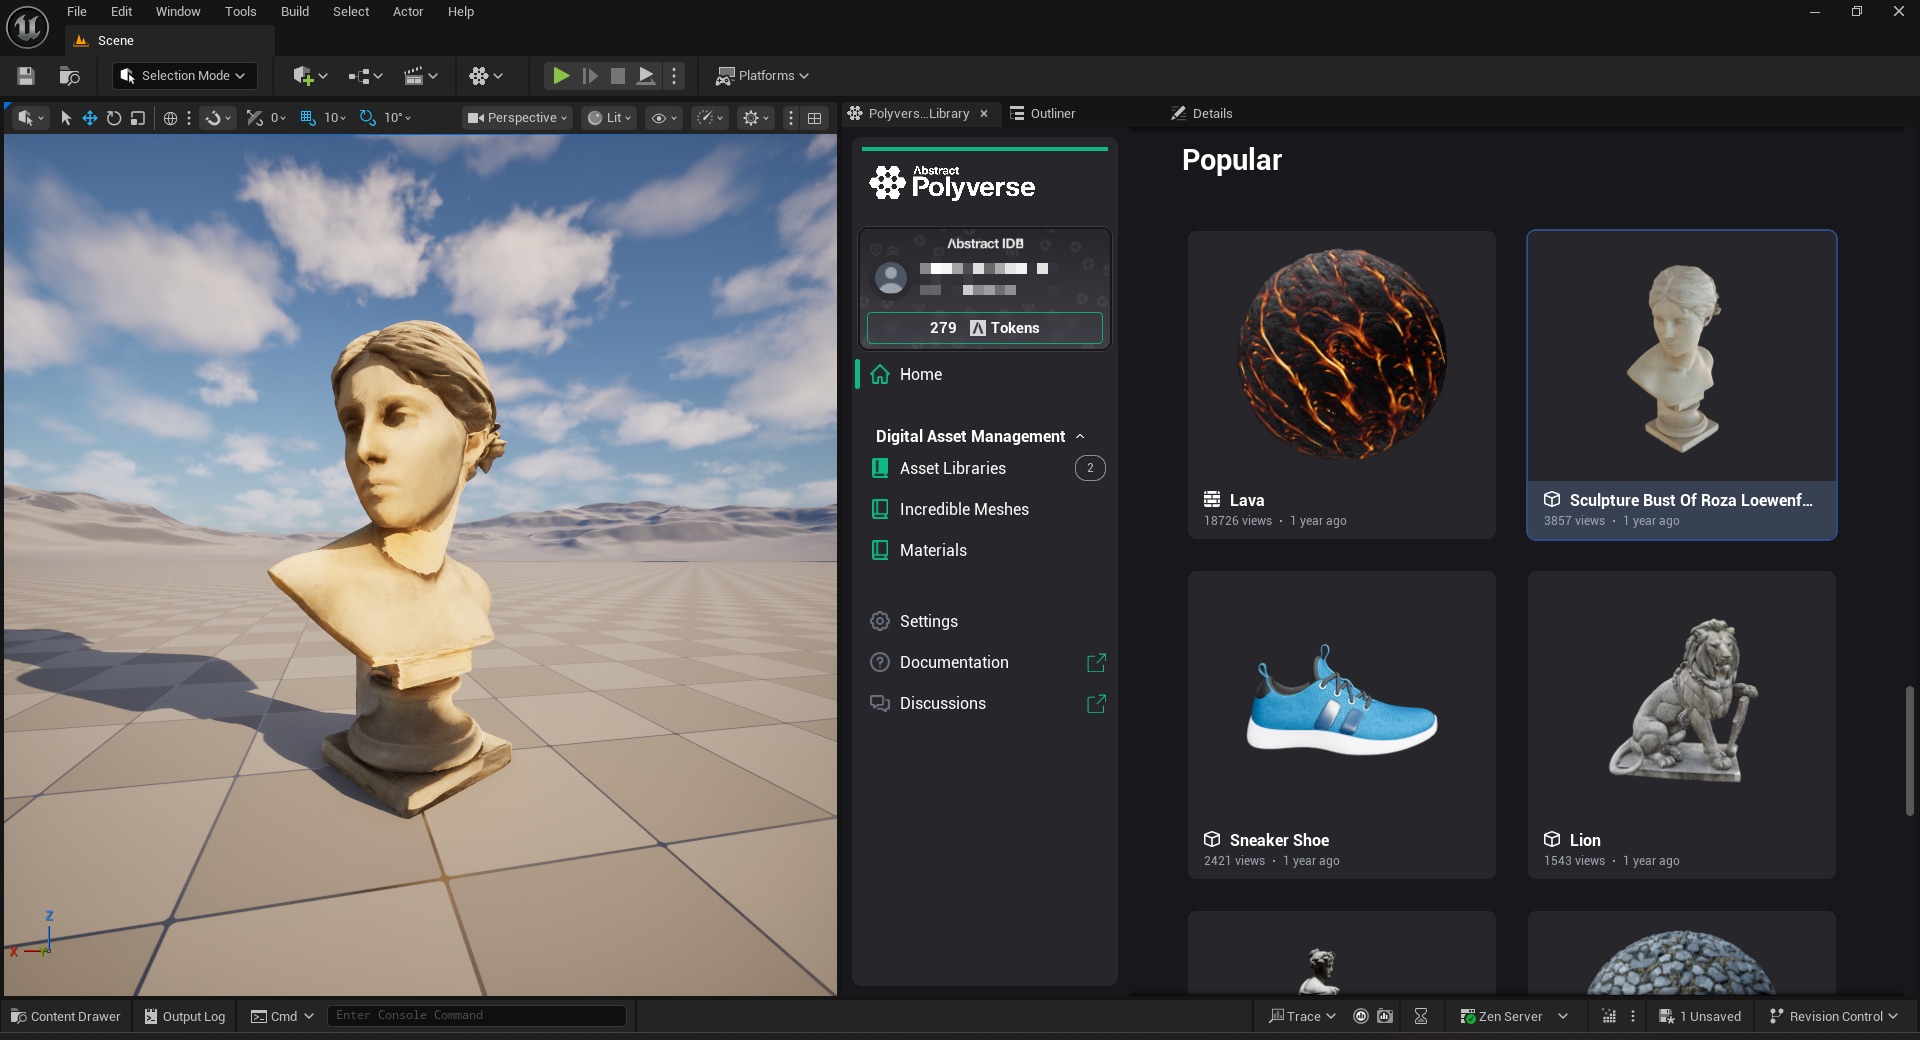Open the Cmd console type dropdown
1920x1040 pixels.
click(282, 1016)
